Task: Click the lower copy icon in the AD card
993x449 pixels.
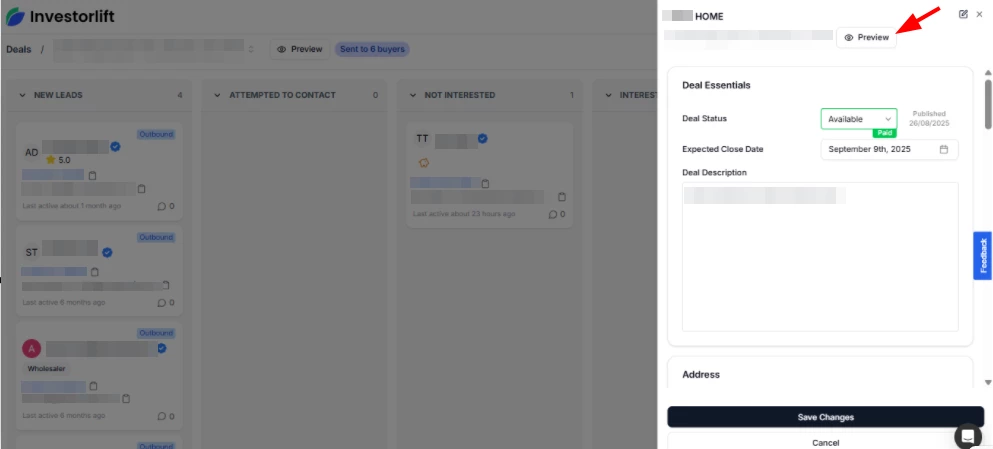Action: [x=142, y=189]
